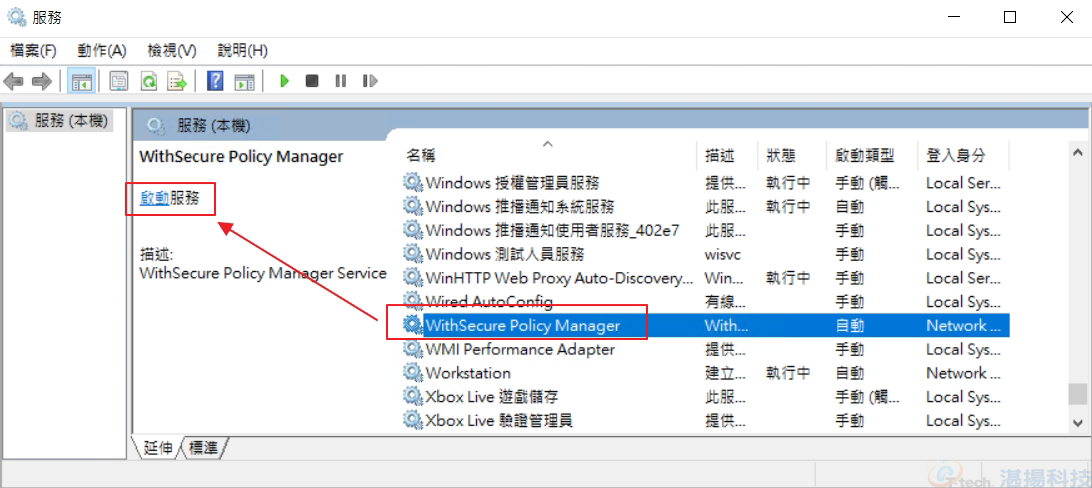This screenshot has height=488, width=1092.
Task: Maximize the 服務 window
Action: tap(1009, 17)
